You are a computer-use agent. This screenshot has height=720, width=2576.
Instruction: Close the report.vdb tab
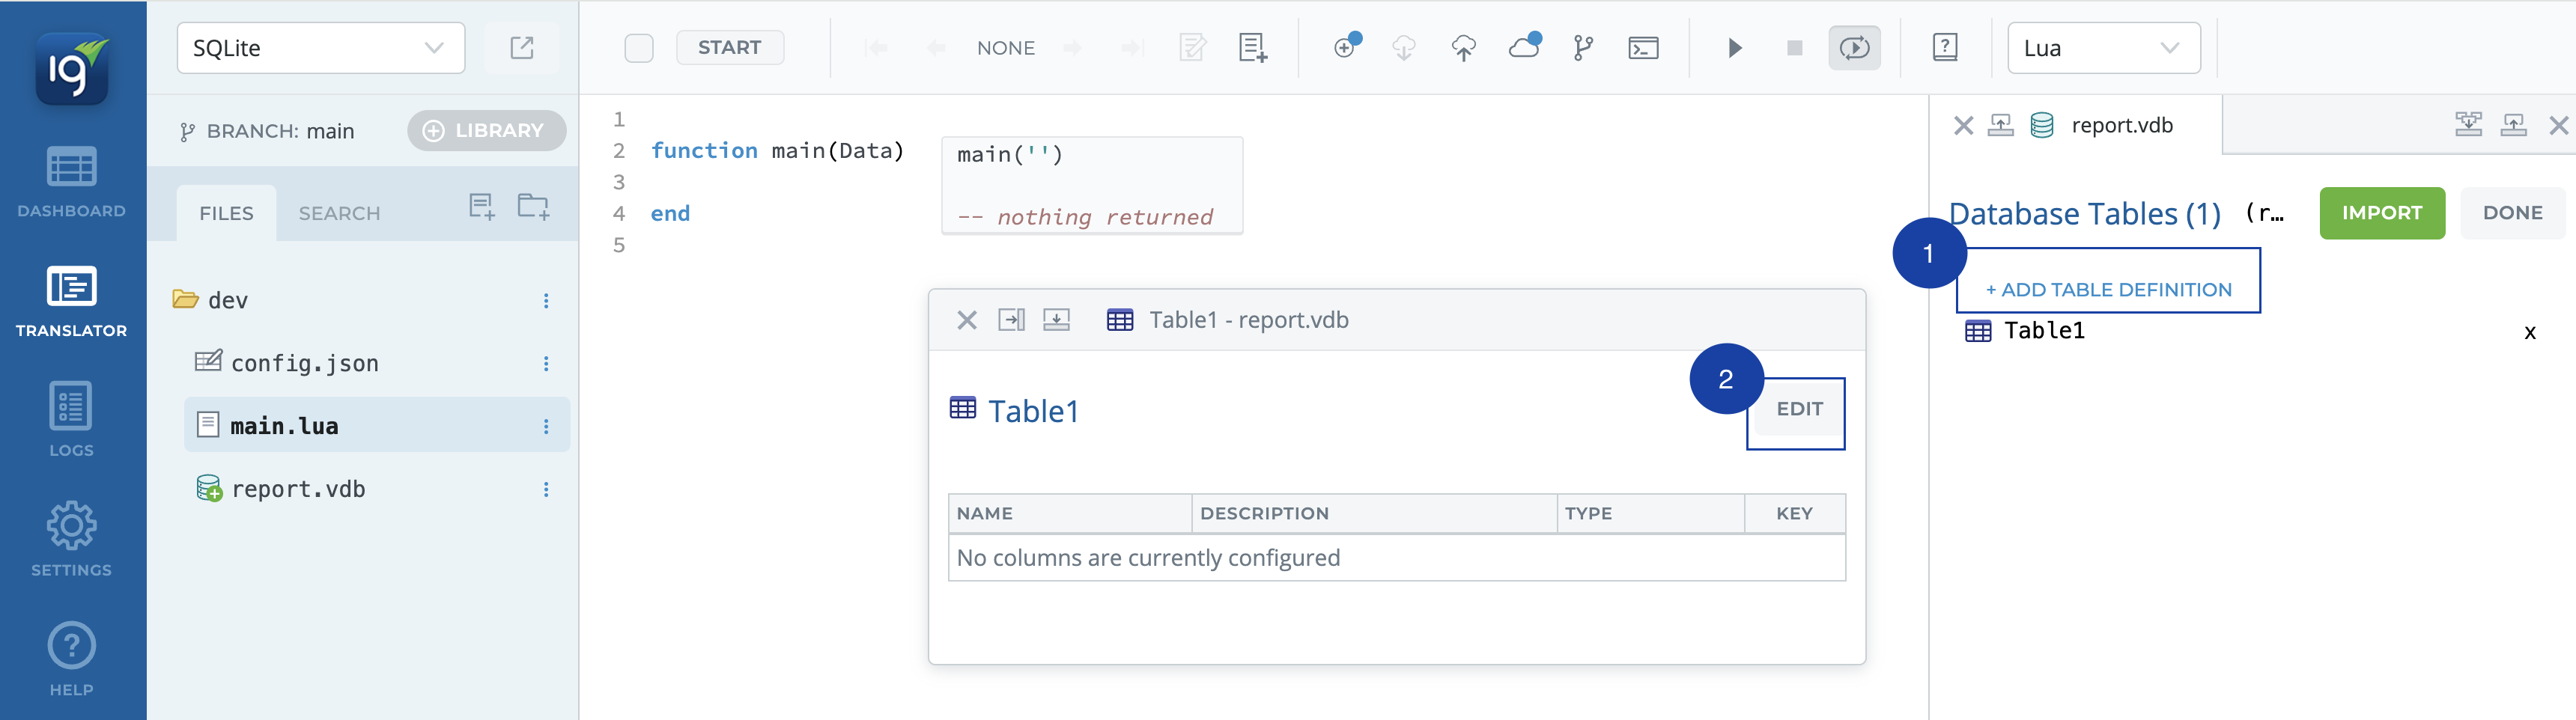pos(1963,126)
